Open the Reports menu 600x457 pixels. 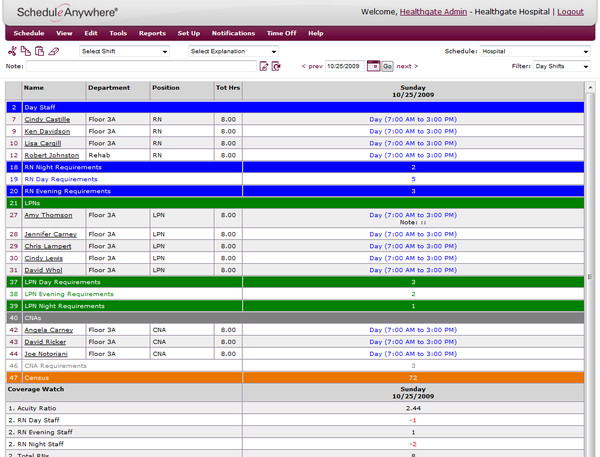[x=152, y=33]
